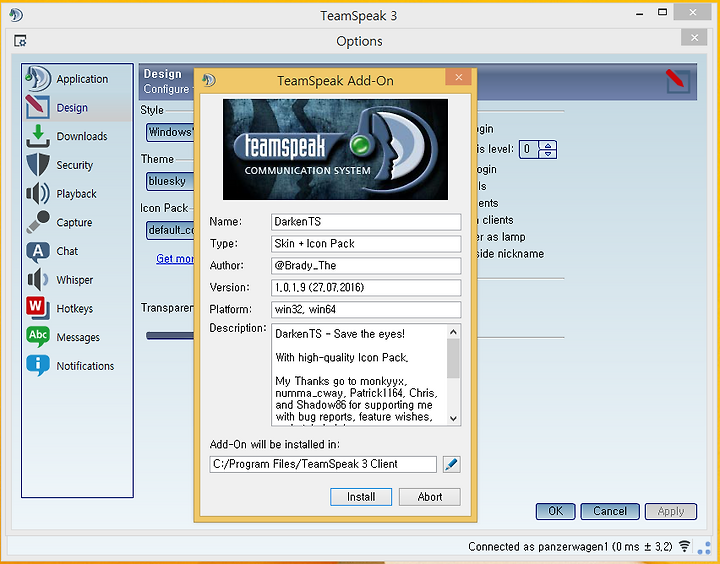Increase the level spinner value
720x564 pixels.
548,145
